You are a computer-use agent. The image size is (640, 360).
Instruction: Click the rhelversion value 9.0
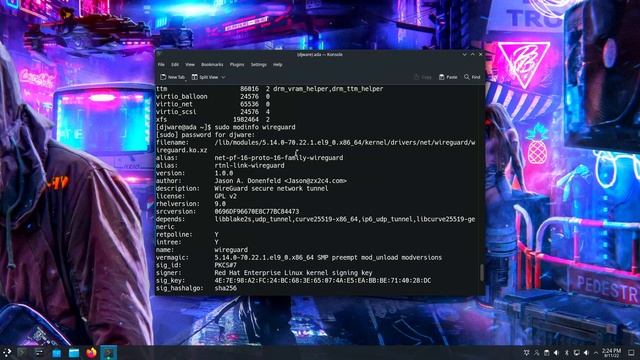pos(220,204)
